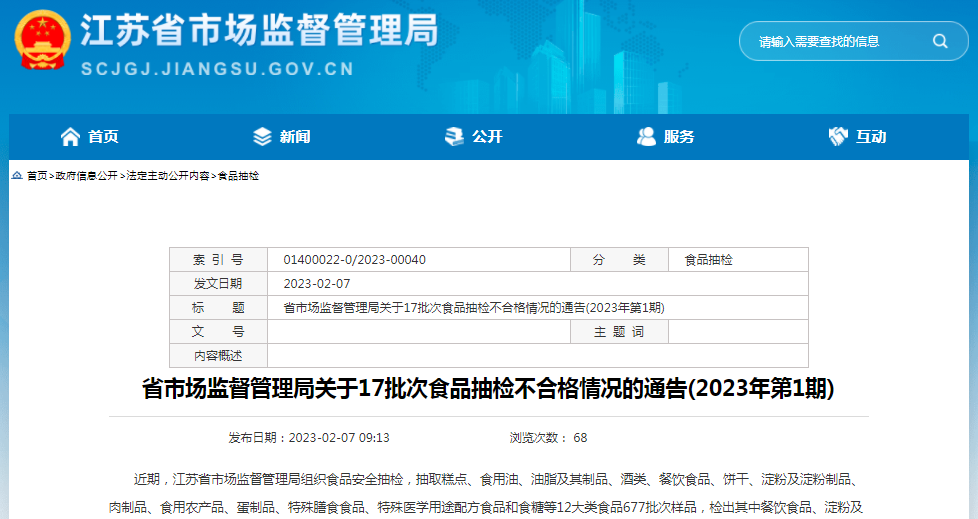Open the 政府信息公开 breadcrumb link
Viewport: 978px width, 519px height.
tap(86, 176)
